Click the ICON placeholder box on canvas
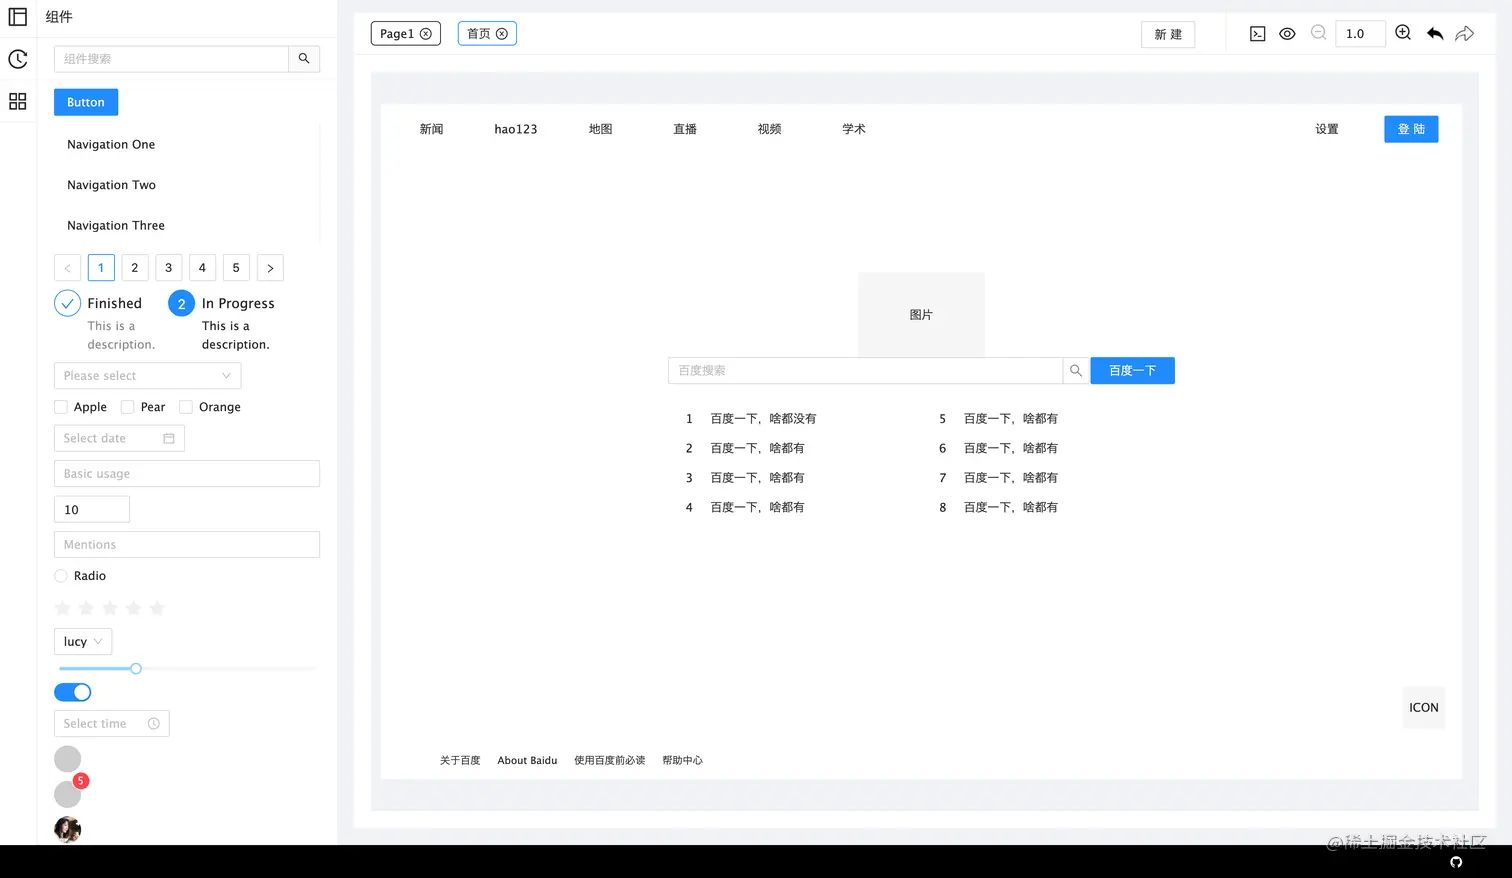1512x878 pixels. click(1424, 707)
